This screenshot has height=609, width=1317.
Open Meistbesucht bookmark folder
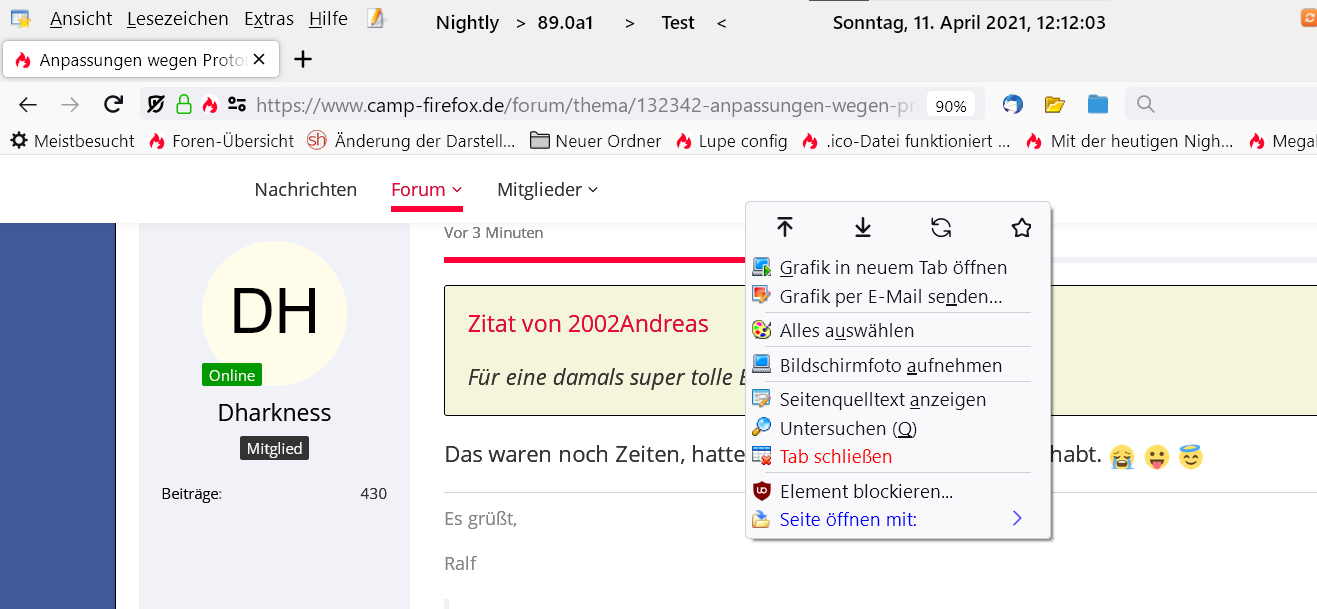pos(72,141)
